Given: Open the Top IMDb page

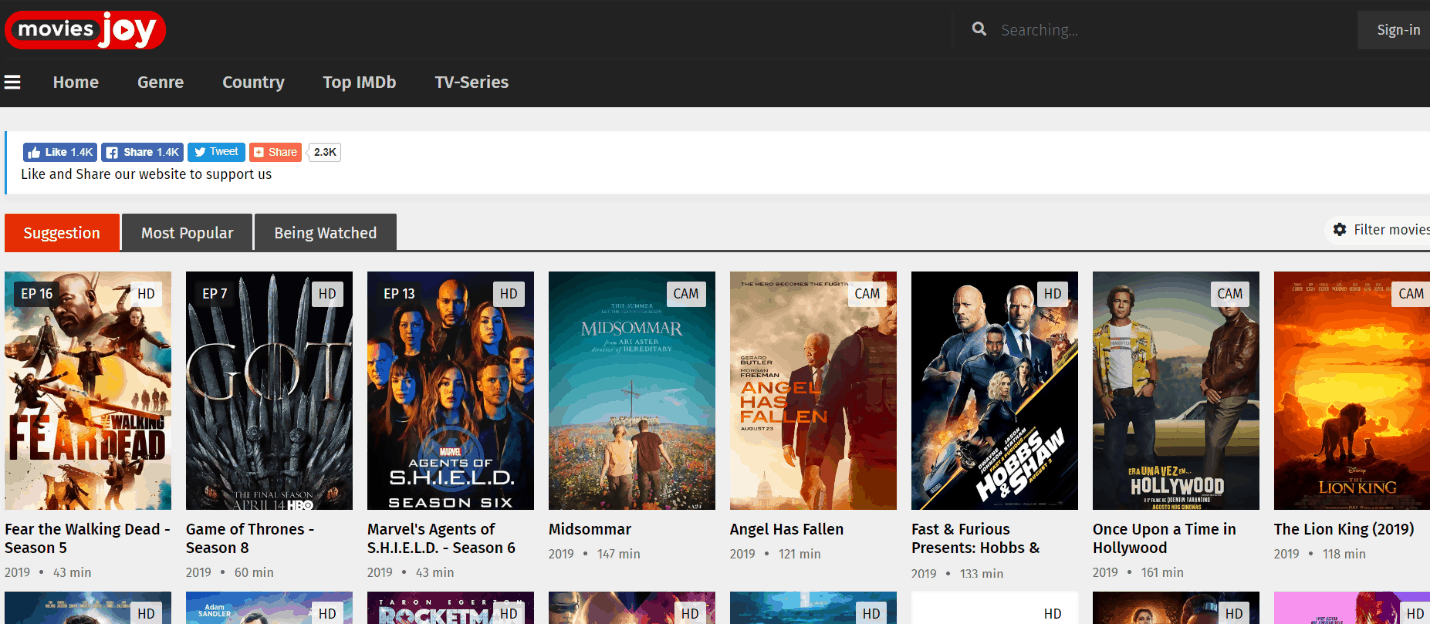Looking at the screenshot, I should [359, 82].
